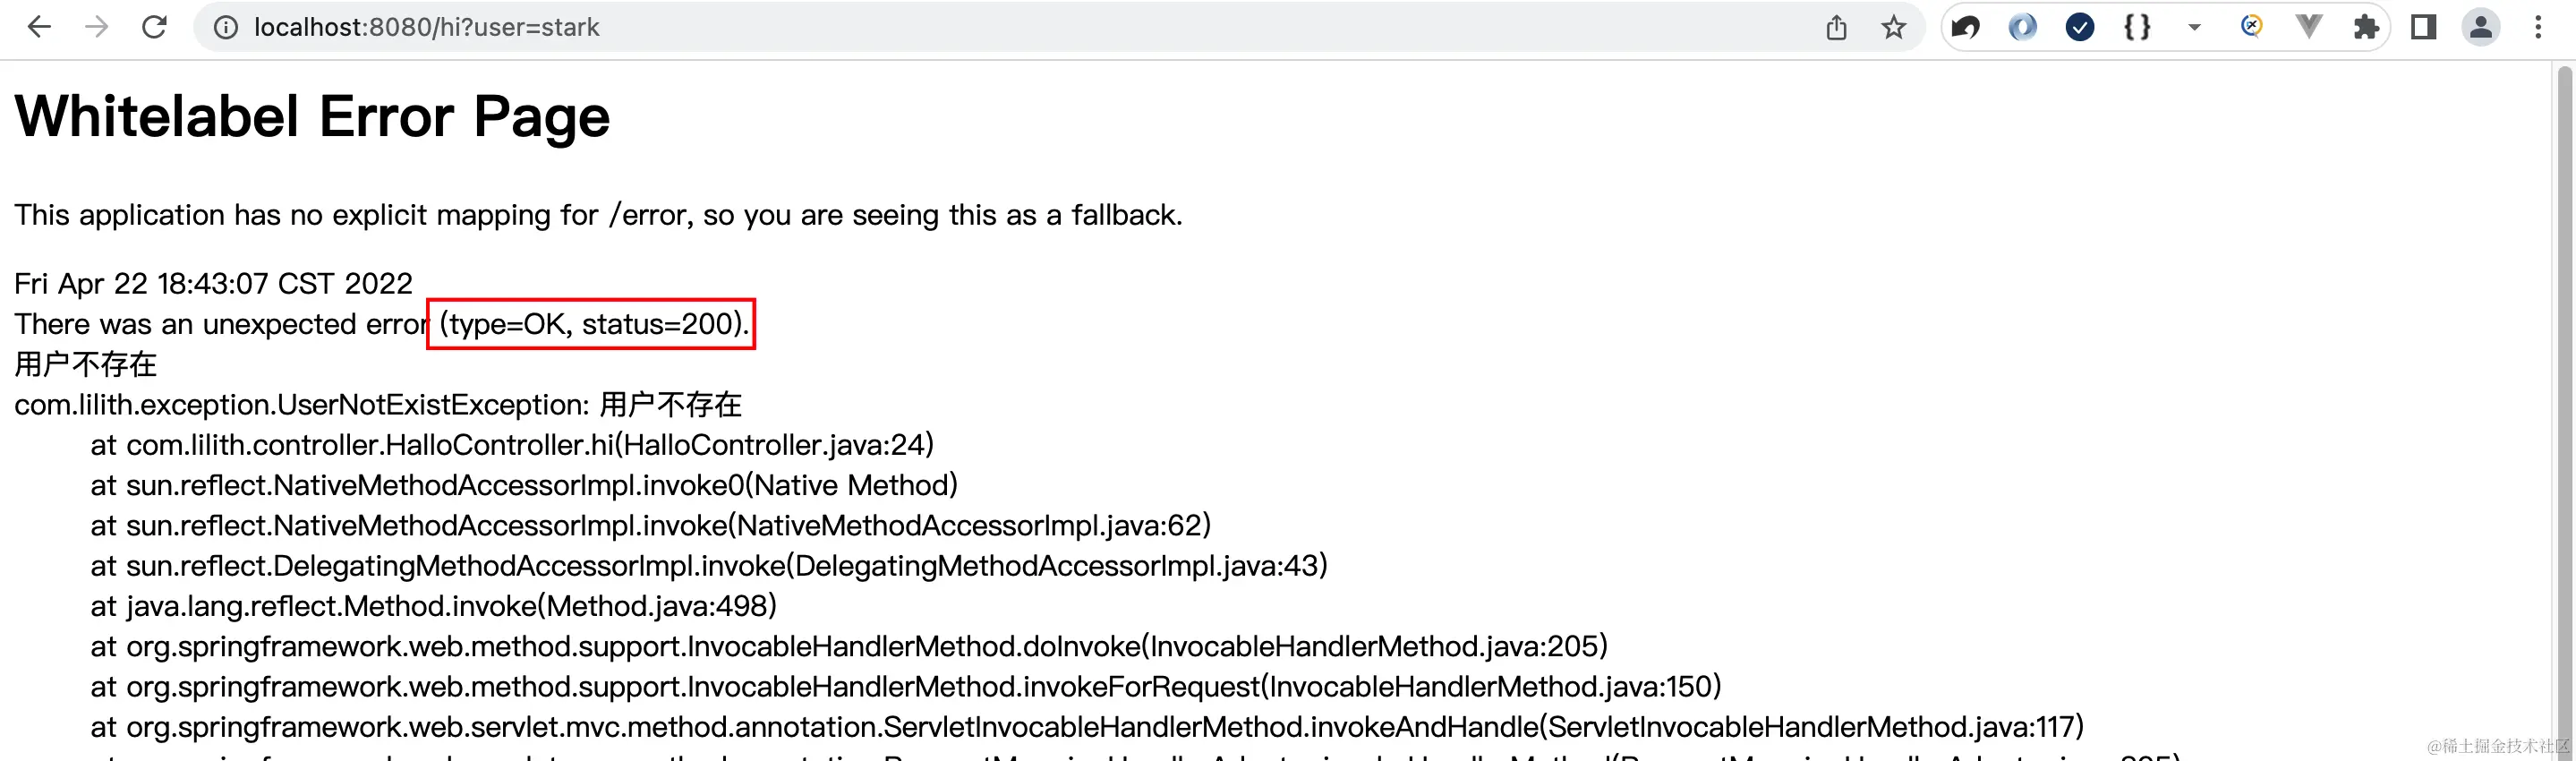Reload the localhost page
The image size is (2576, 761).
click(x=154, y=27)
